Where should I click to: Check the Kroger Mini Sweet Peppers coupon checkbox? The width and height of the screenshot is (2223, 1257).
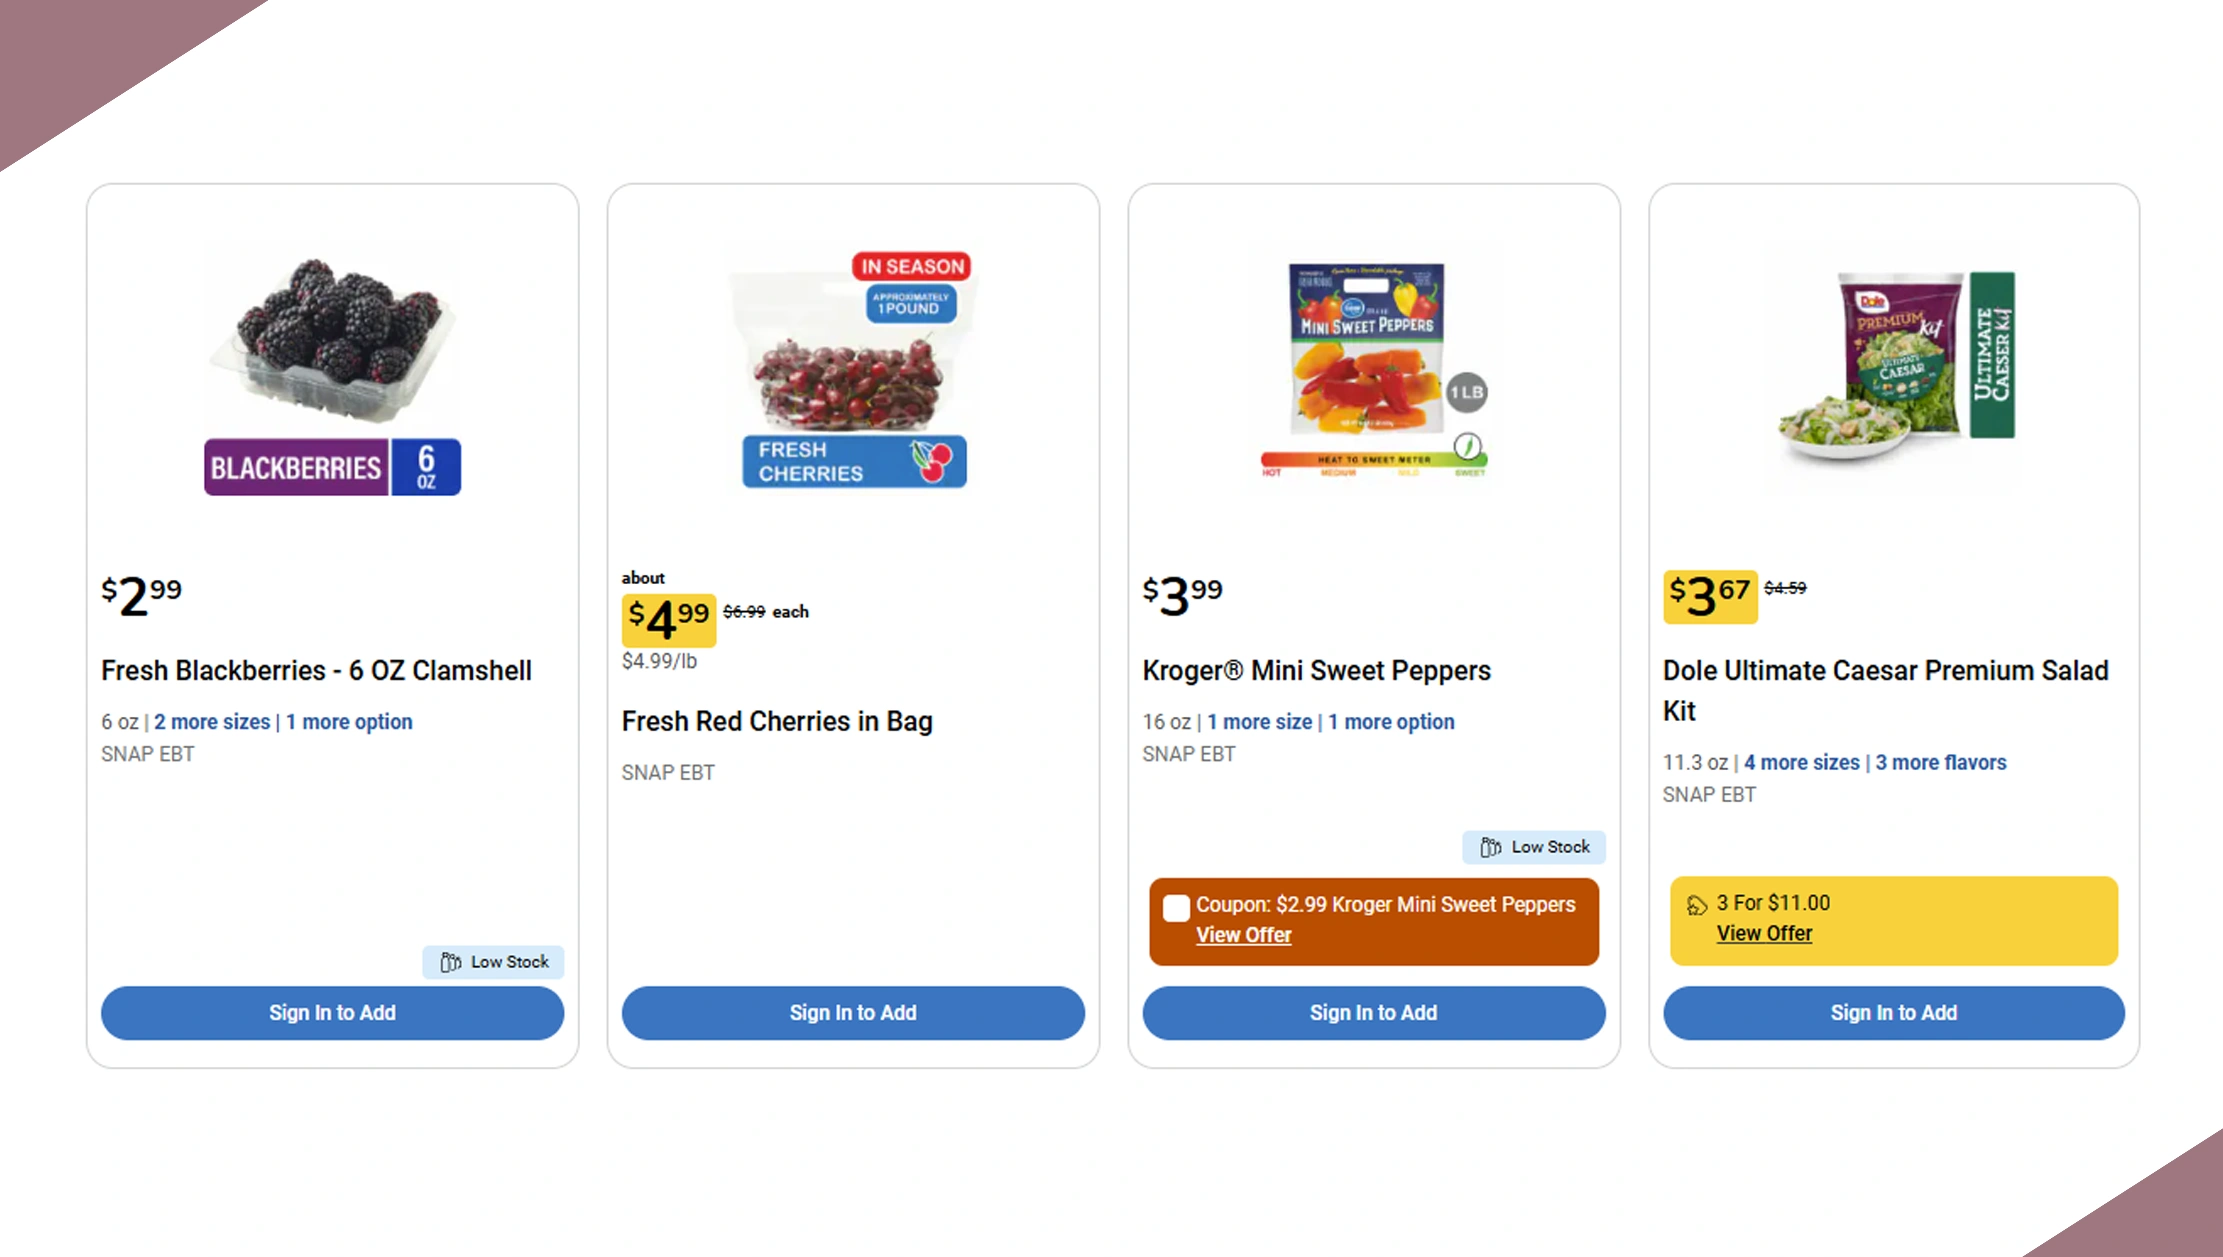[x=1176, y=908]
